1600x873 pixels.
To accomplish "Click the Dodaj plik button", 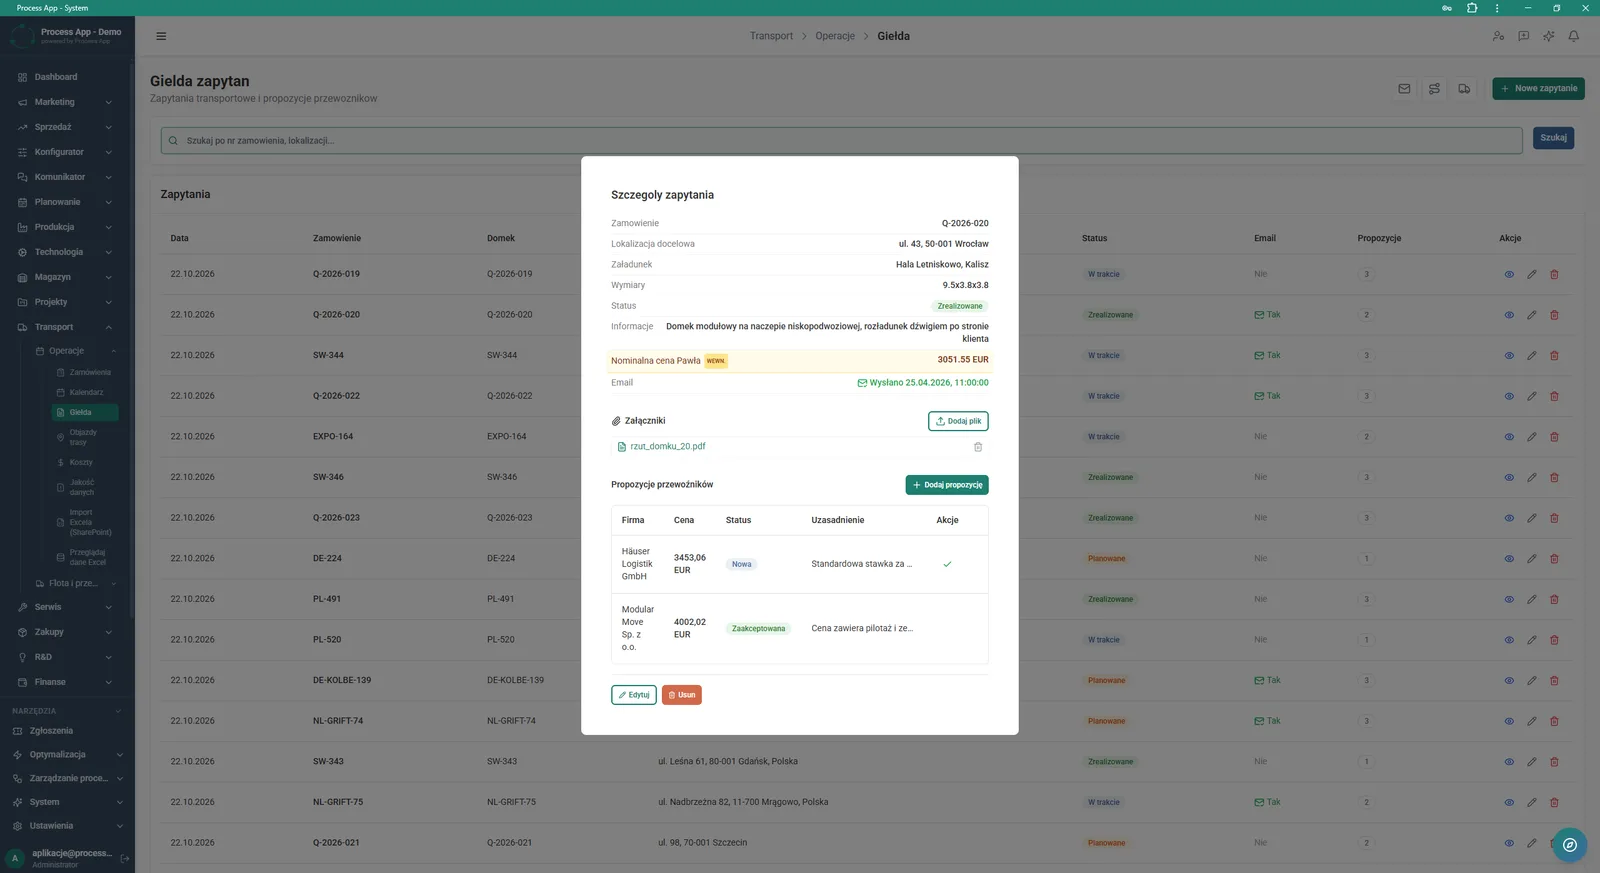I will tap(958, 421).
